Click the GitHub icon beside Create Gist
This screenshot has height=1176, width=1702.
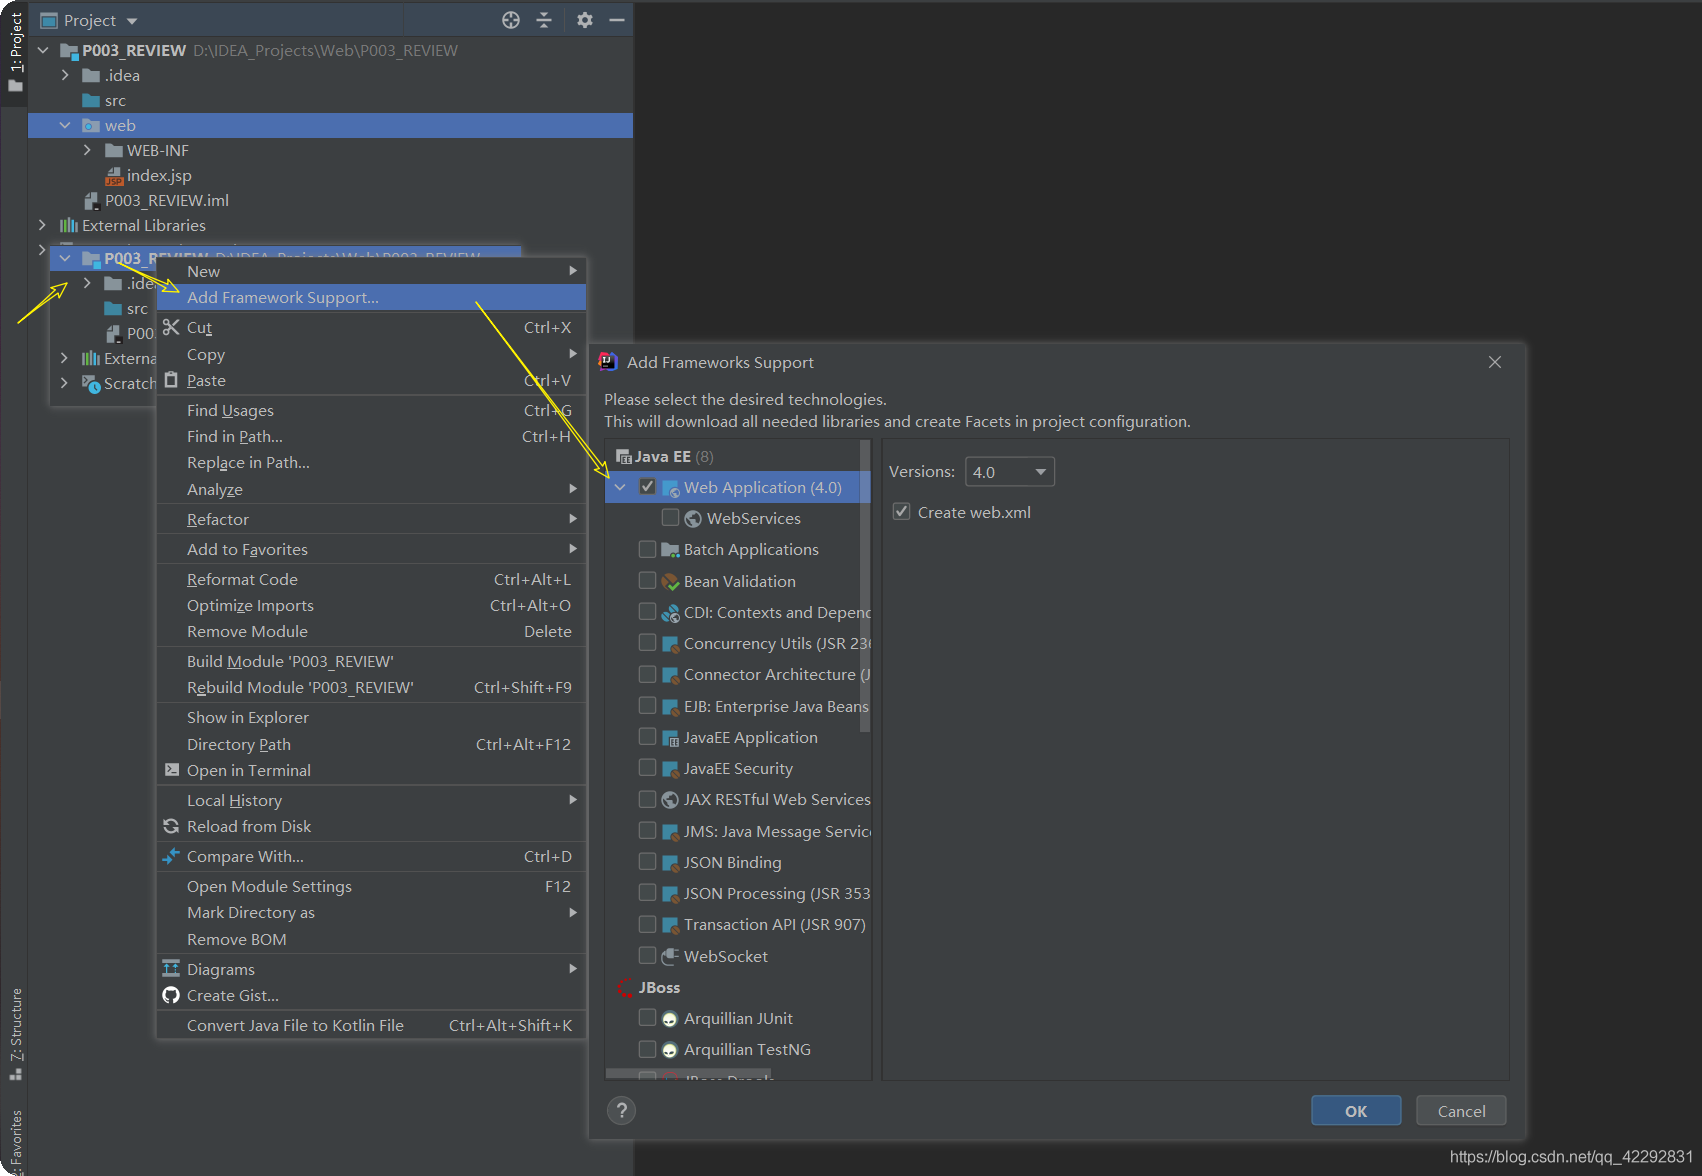point(171,995)
